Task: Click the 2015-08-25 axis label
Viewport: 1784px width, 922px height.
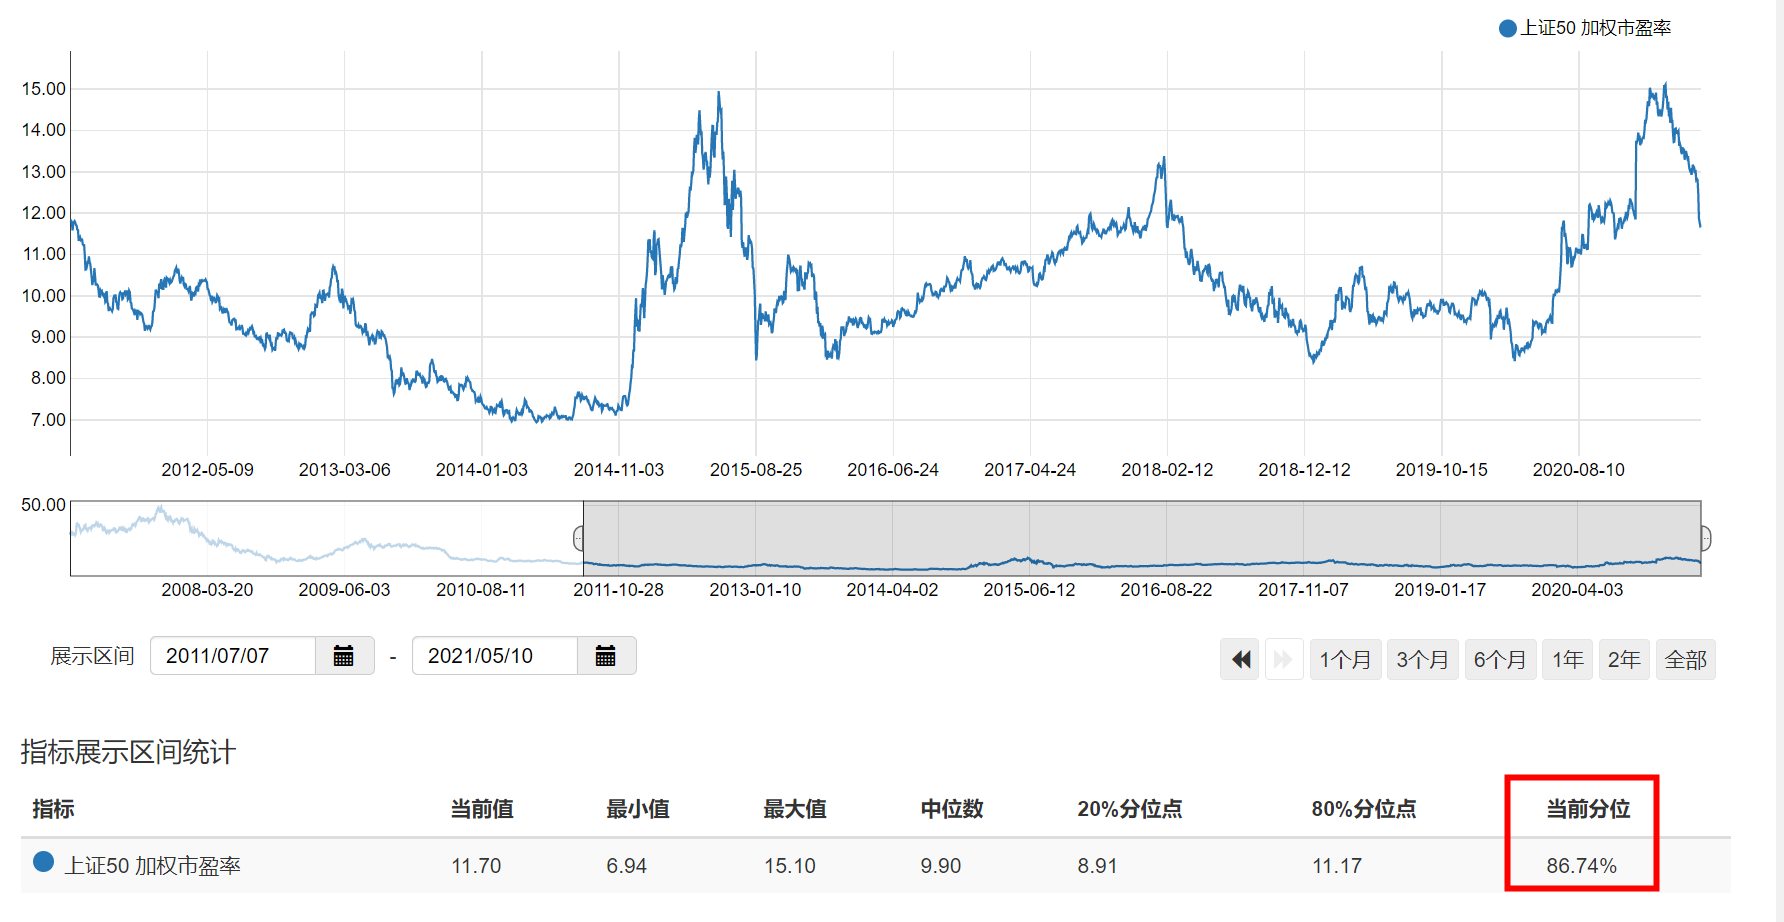Action: tap(756, 470)
